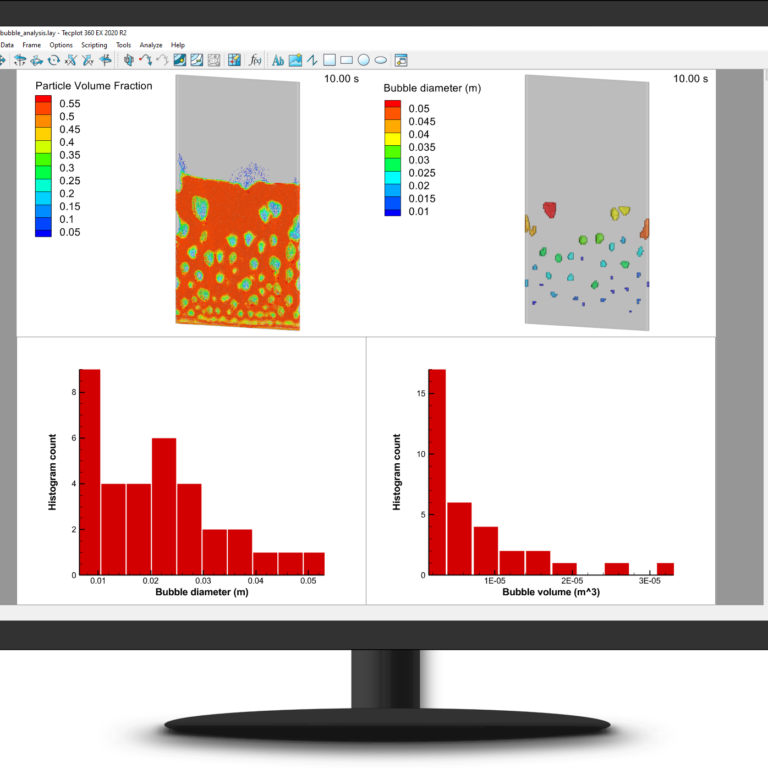Select the Circle shape tool
The width and height of the screenshot is (768, 768).
[x=363, y=60]
